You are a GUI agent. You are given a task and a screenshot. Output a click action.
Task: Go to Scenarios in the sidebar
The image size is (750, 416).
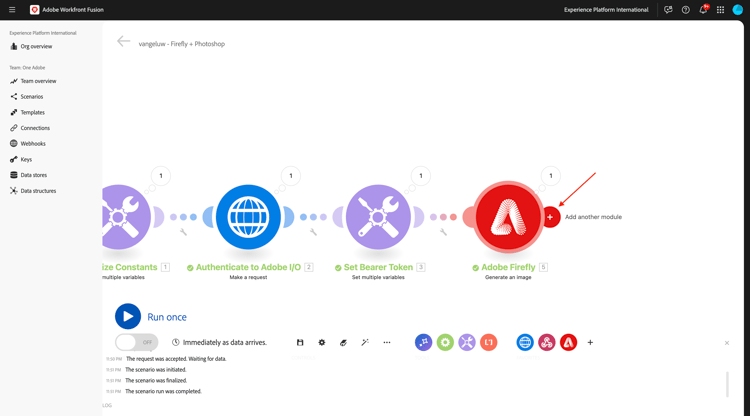(x=27, y=97)
